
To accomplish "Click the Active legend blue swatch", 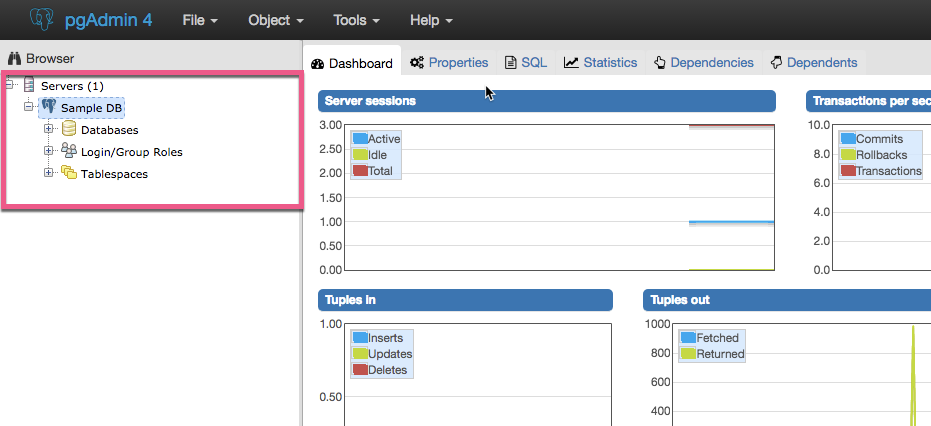I will tap(360, 138).
